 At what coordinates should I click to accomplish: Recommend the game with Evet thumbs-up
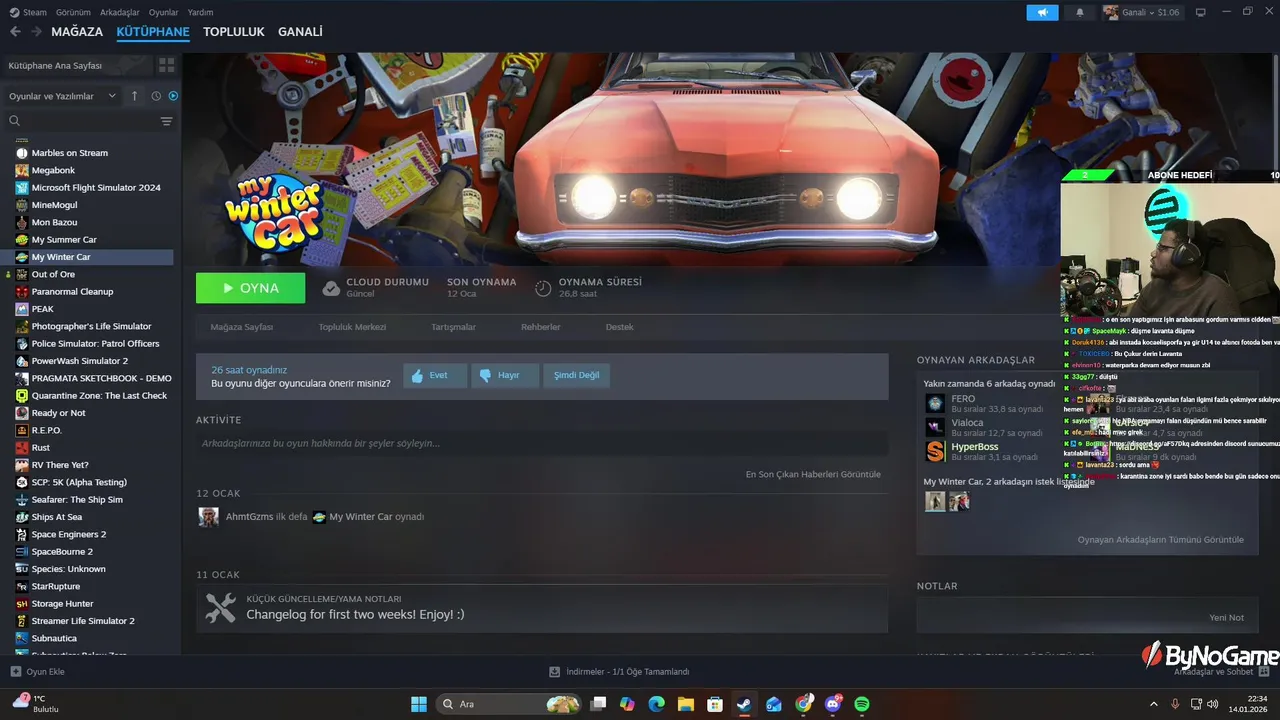tap(435, 376)
